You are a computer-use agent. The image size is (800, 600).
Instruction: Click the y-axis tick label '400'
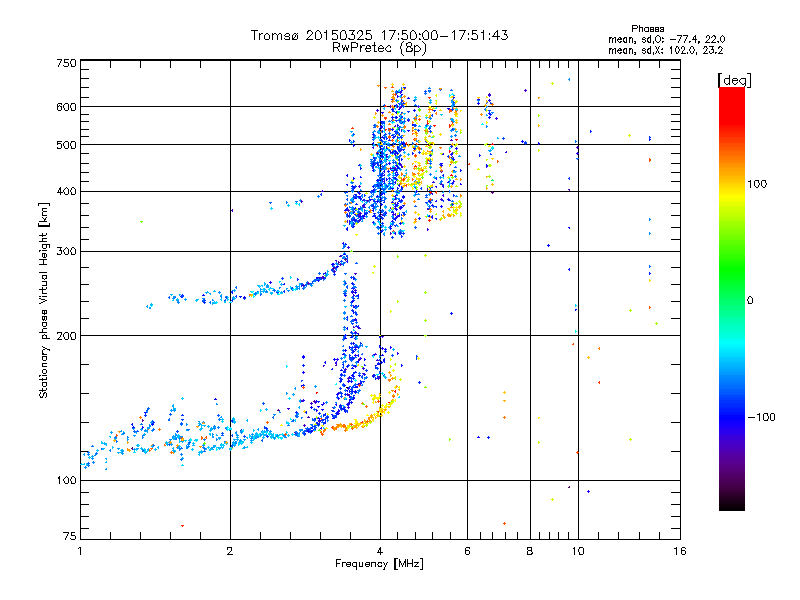pos(66,192)
